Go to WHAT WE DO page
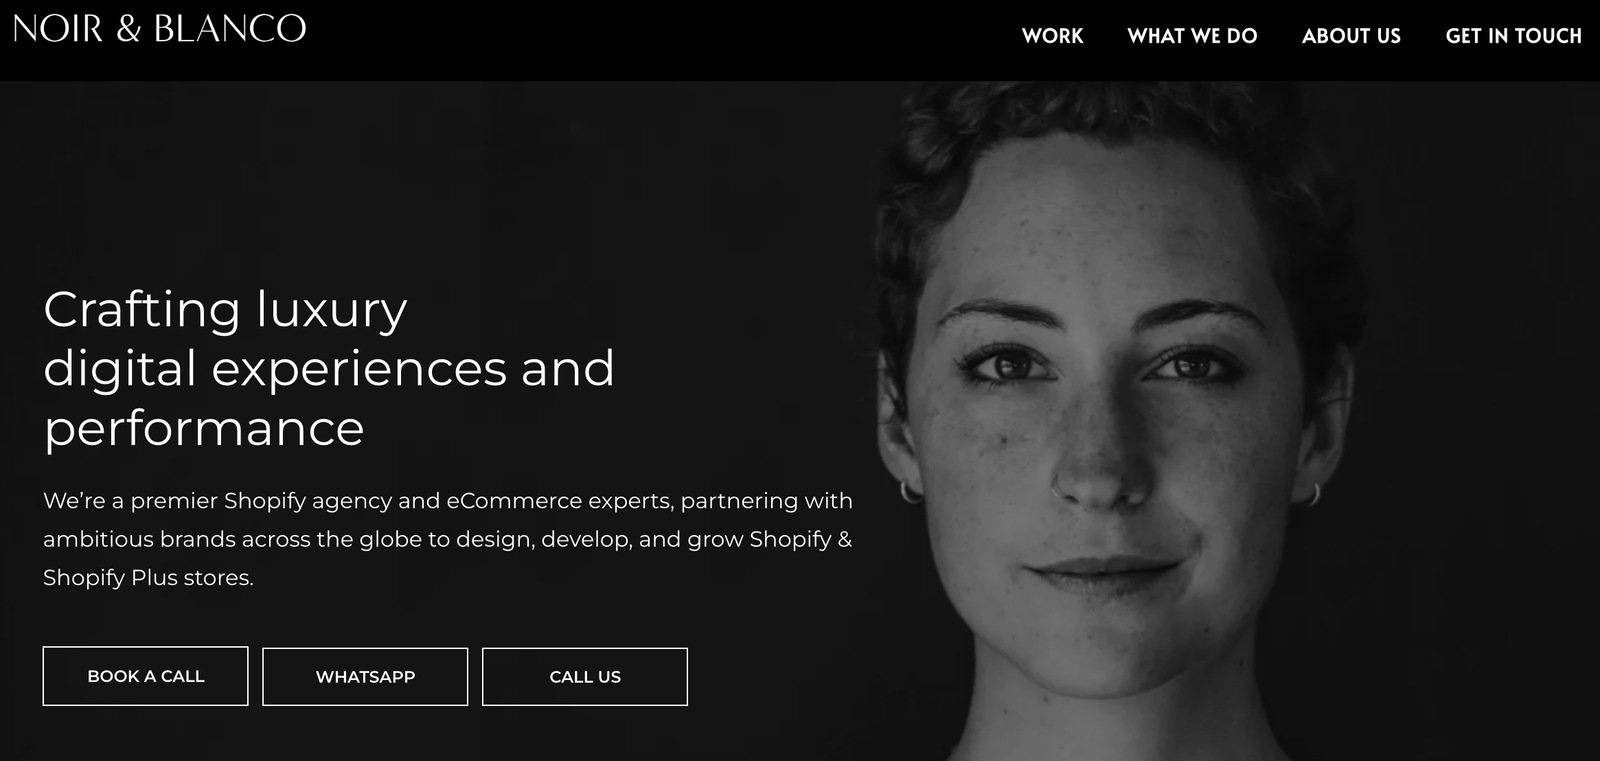Image resolution: width=1600 pixels, height=761 pixels. tap(1192, 36)
